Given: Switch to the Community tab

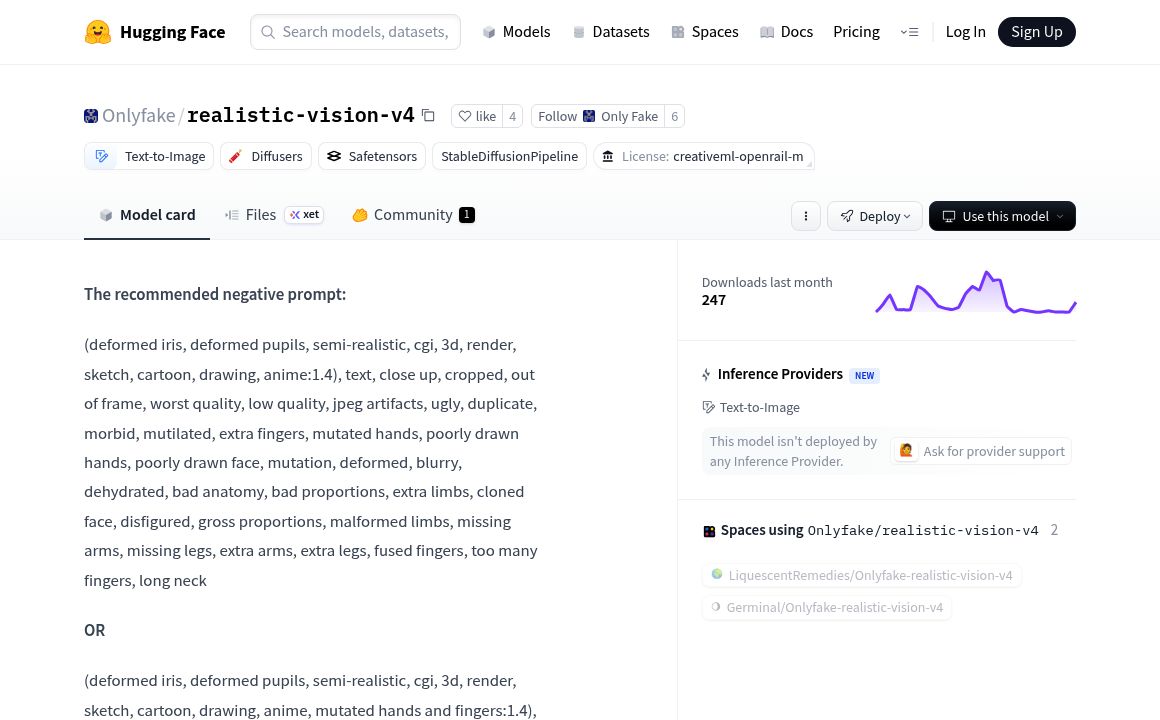Looking at the screenshot, I should [x=412, y=215].
